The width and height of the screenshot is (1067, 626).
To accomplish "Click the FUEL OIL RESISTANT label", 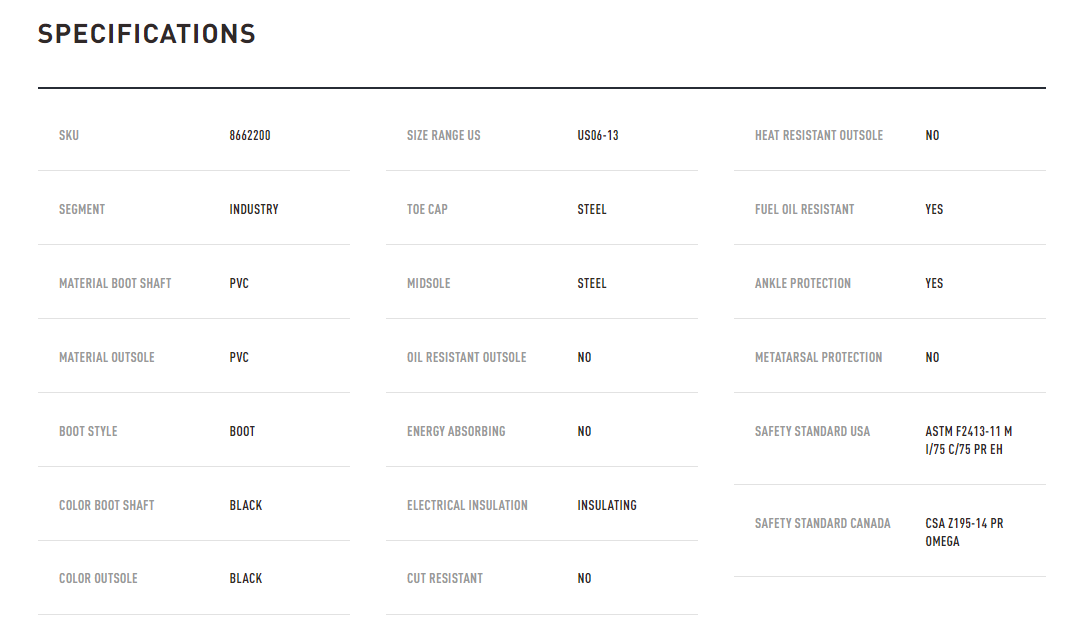I will coord(805,209).
